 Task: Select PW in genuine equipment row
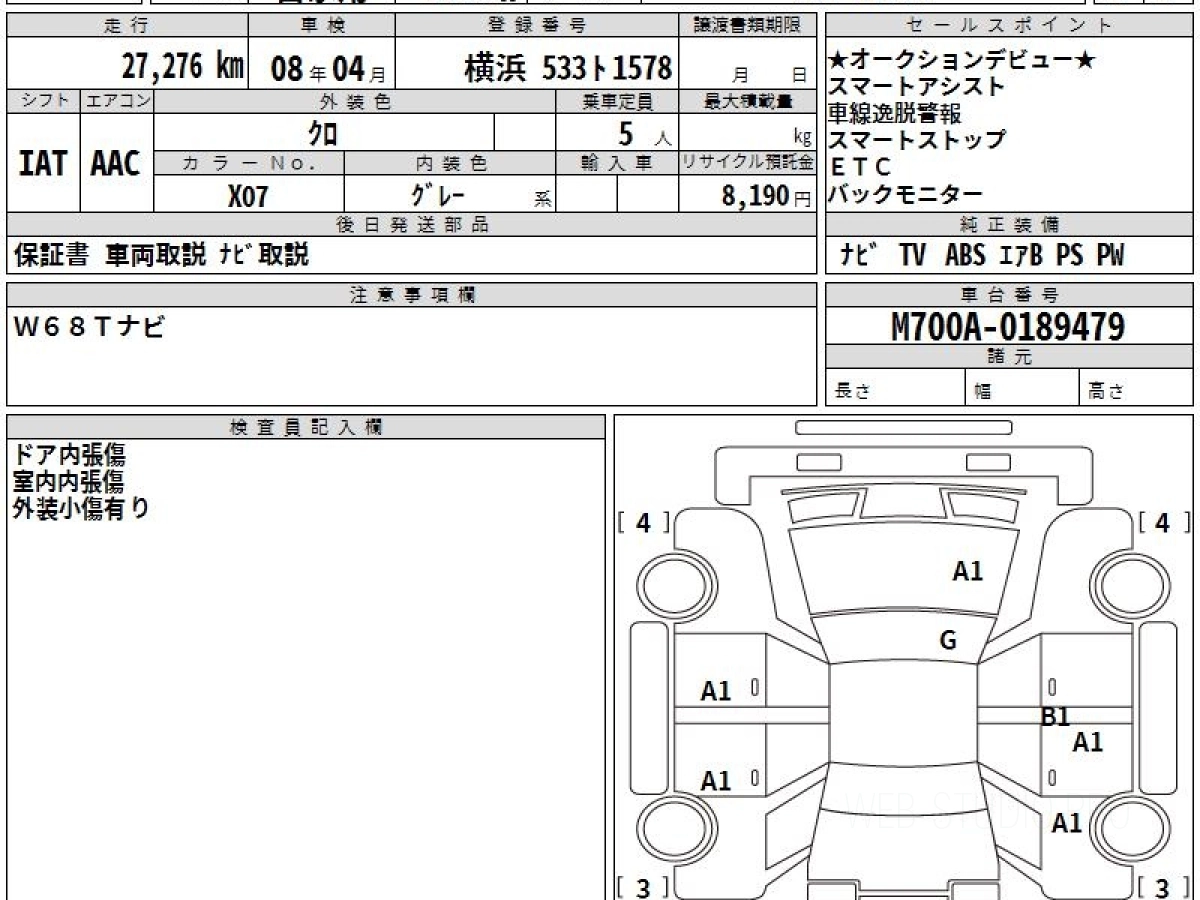1110,256
